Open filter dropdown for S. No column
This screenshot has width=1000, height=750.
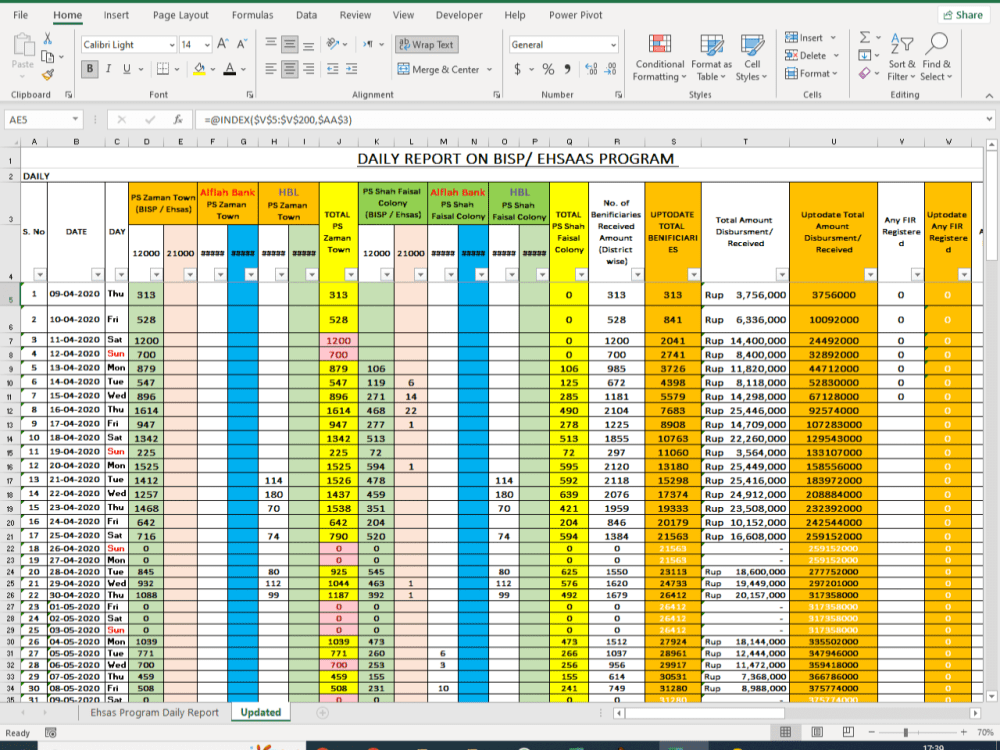coord(40,274)
